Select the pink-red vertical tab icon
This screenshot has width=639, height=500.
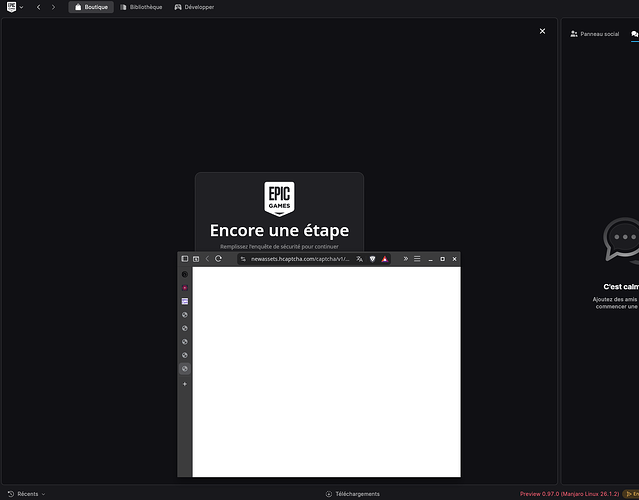coord(185,288)
